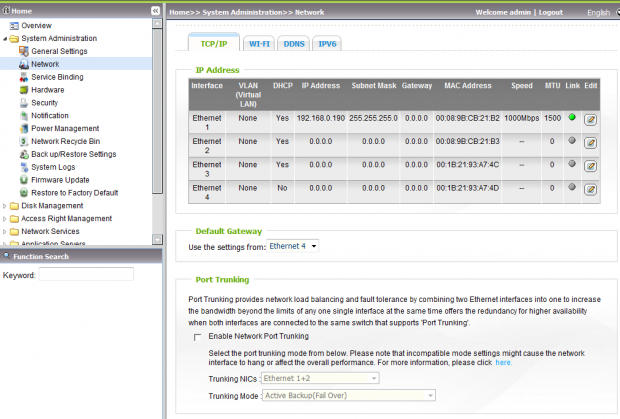Click the sidebar scroll up arrow
This screenshot has width=620, height=419.
tap(157, 24)
